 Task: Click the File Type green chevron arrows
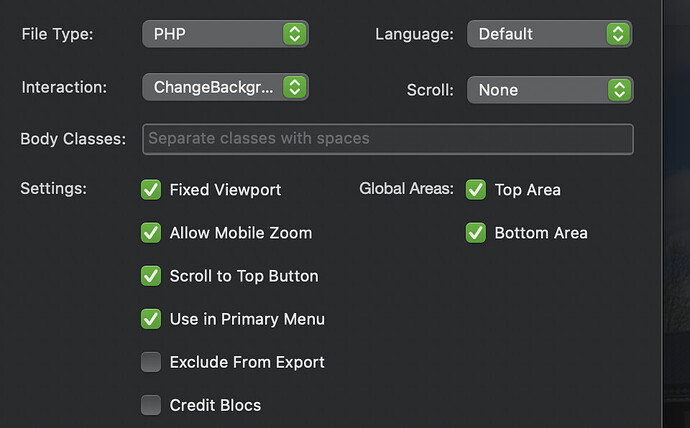[x=294, y=34]
